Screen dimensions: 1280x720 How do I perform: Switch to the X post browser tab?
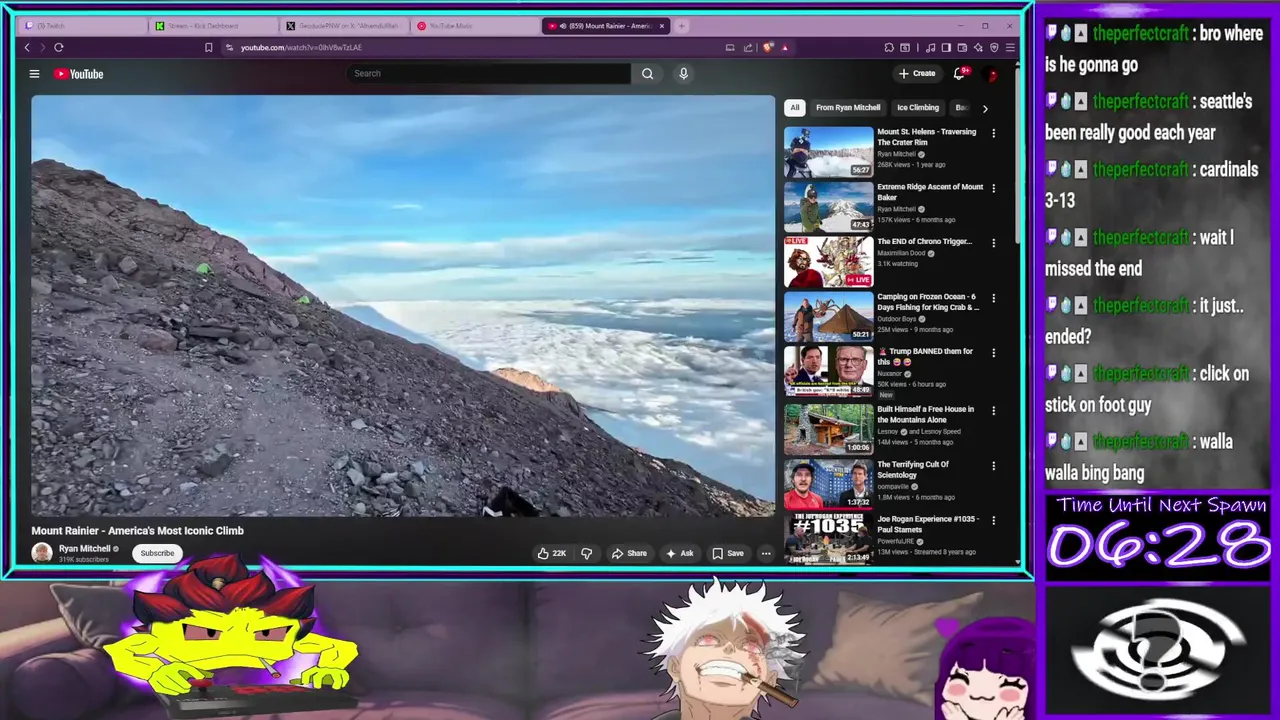tap(345, 26)
